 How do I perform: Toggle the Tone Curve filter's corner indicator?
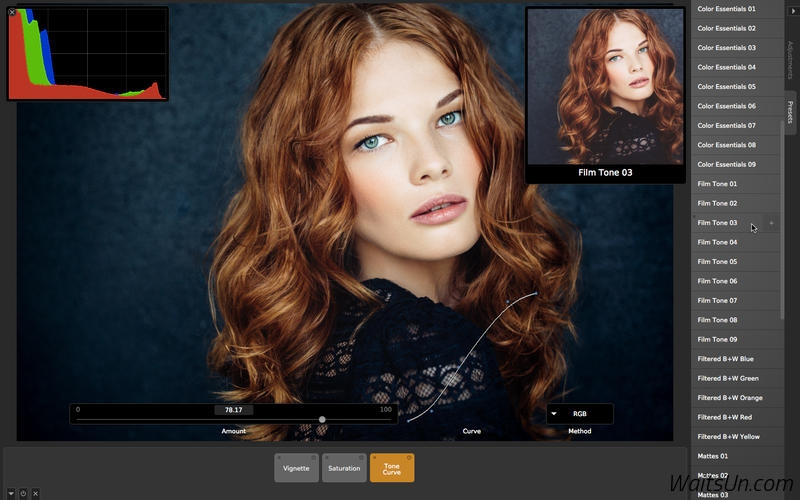[x=409, y=458]
